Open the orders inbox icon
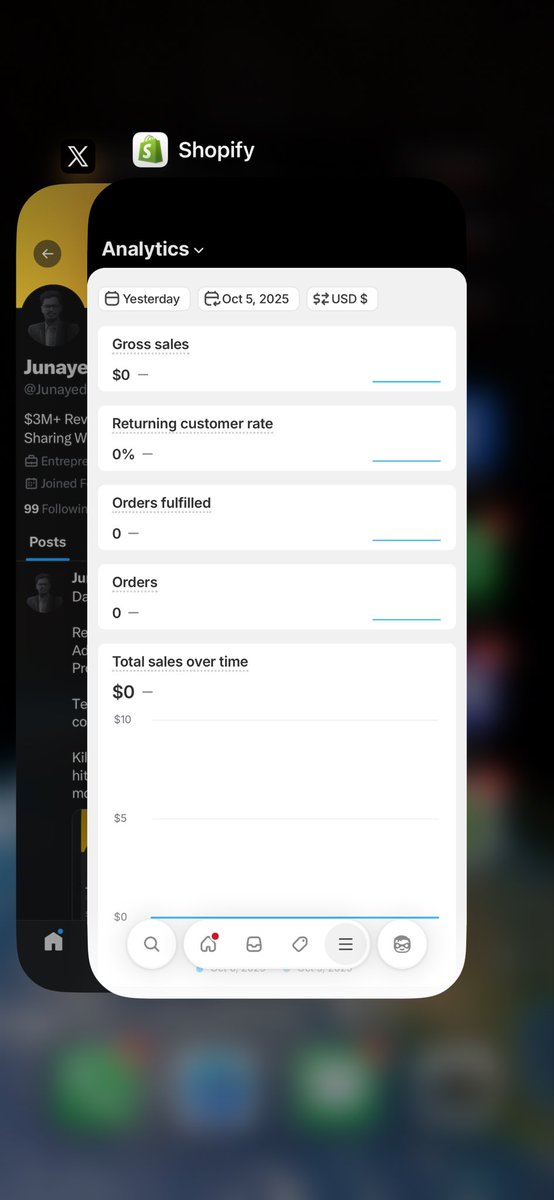Image resolution: width=554 pixels, height=1200 pixels. (254, 944)
